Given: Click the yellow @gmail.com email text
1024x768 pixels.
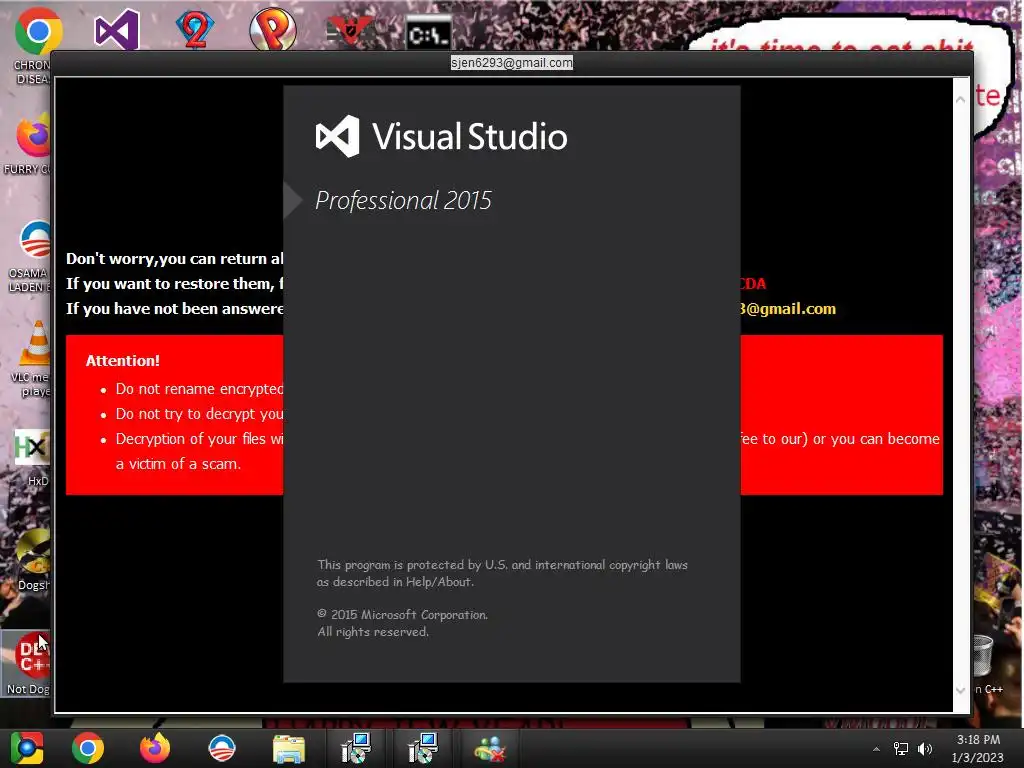Looking at the screenshot, I should (788, 308).
